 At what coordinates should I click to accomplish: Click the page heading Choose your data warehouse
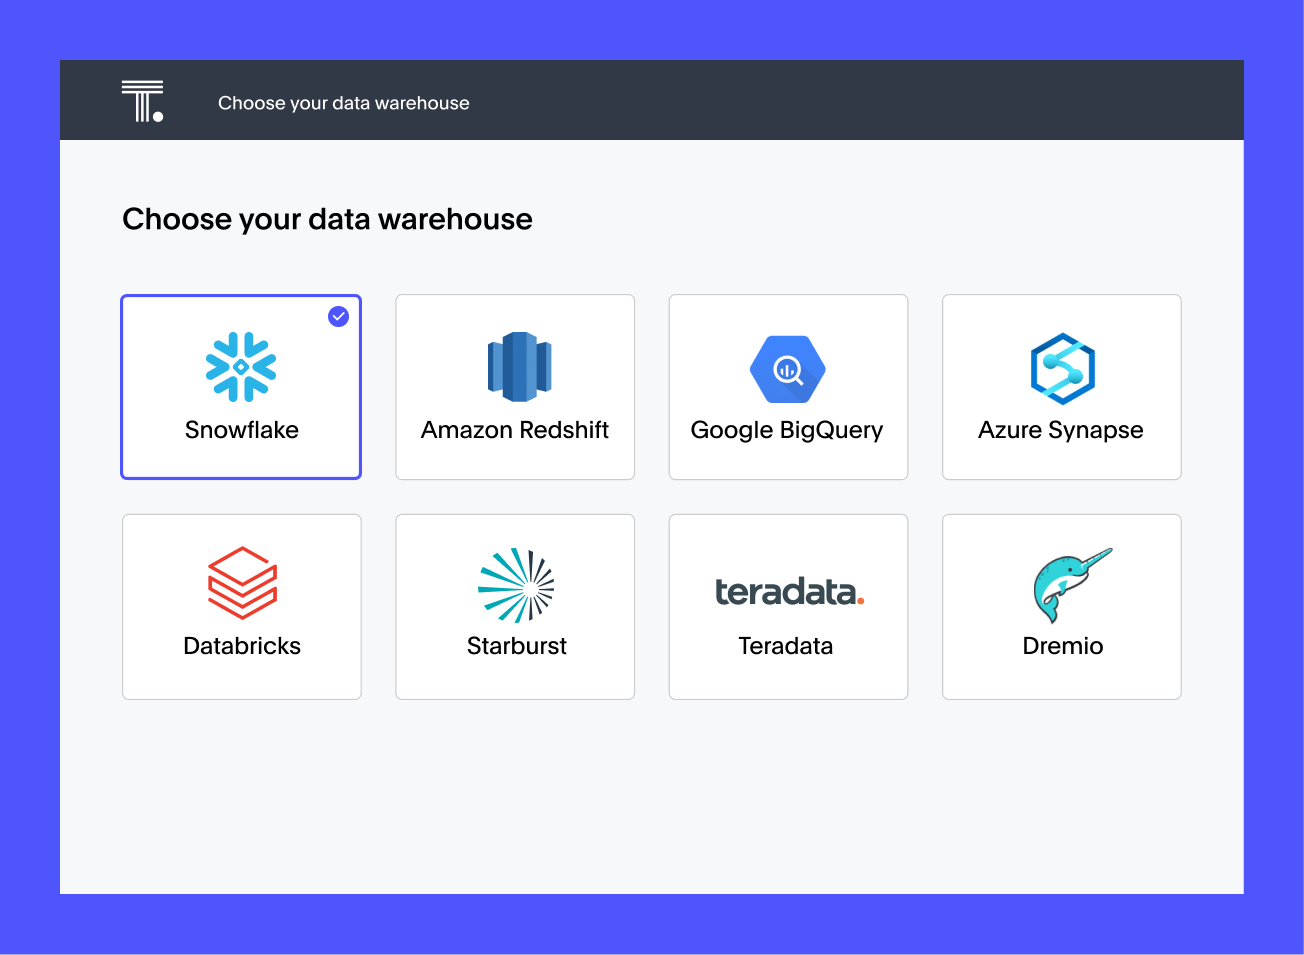[327, 219]
